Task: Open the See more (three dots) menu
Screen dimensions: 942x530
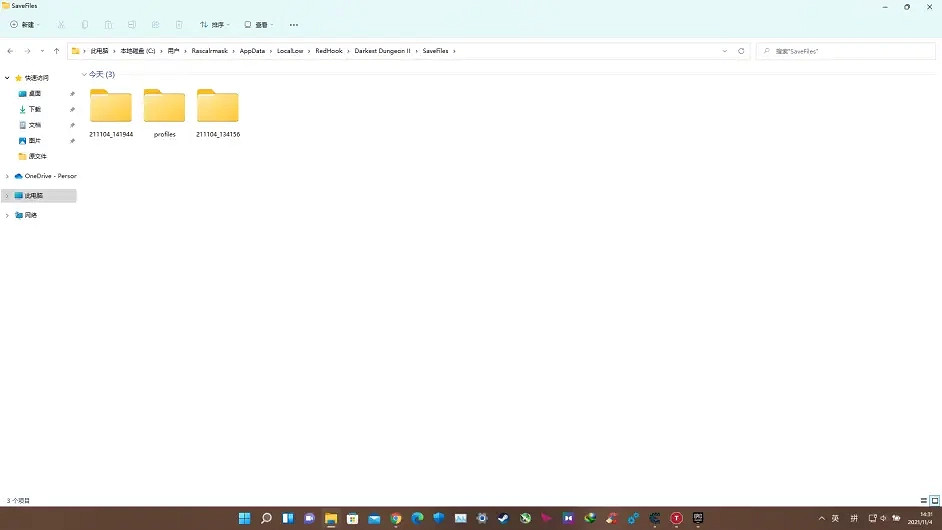Action: pos(293,24)
